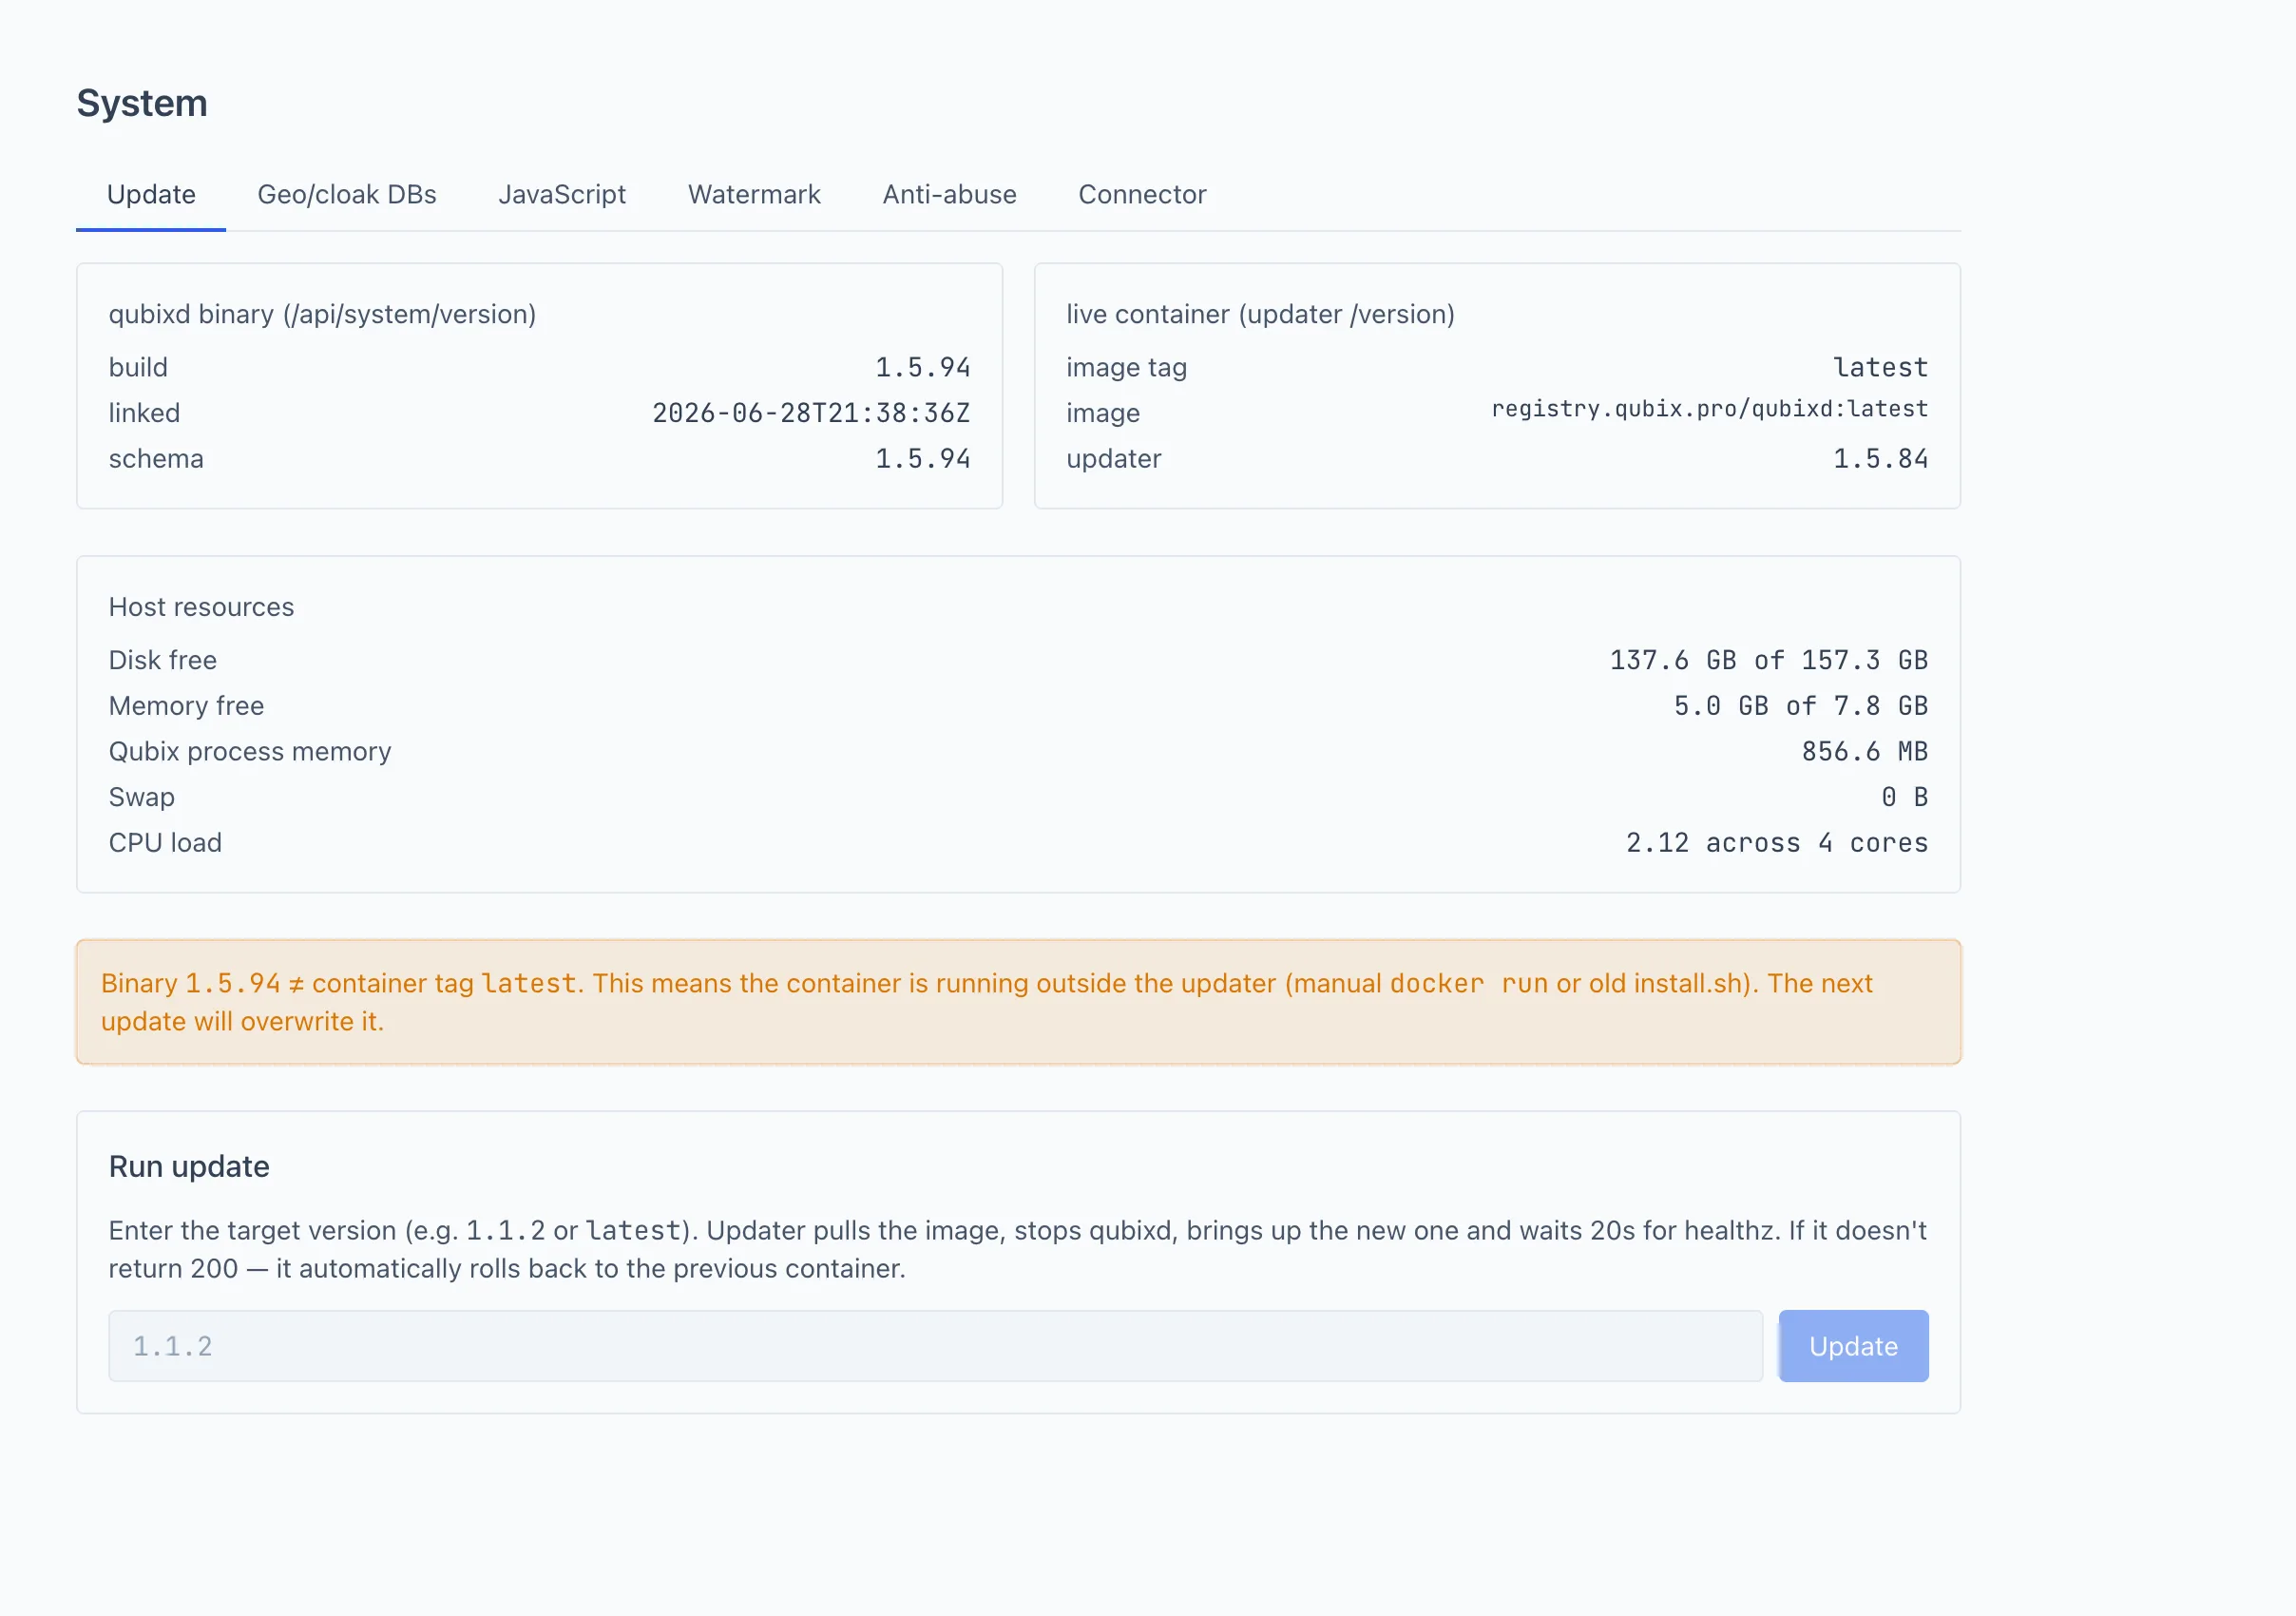Screen dimensions: 2296x1616
Task: Open the Anti-abuse tab
Action: (x=949, y=194)
